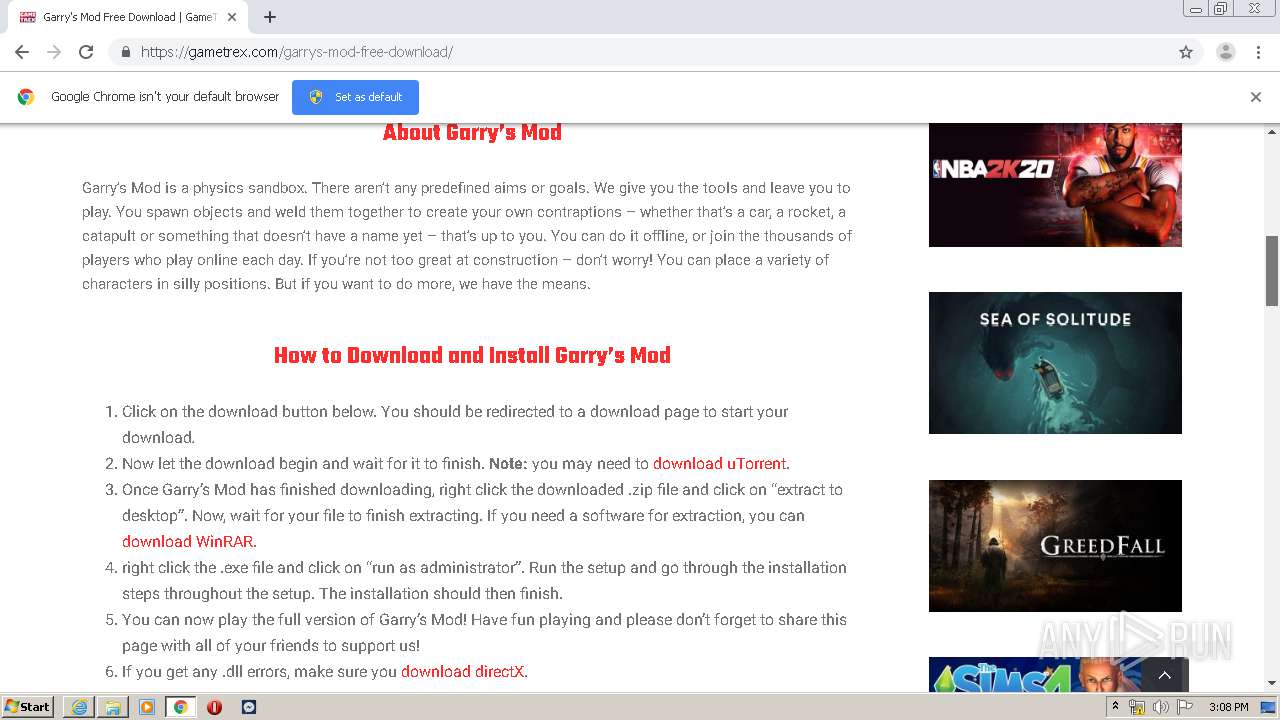Follow the download directX link
This screenshot has height=720, width=1280.
462,672
